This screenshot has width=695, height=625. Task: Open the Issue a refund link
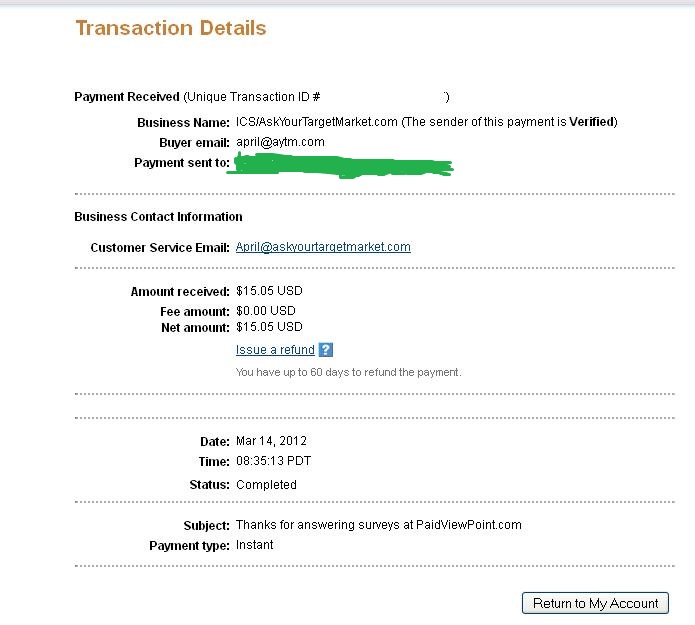[275, 350]
